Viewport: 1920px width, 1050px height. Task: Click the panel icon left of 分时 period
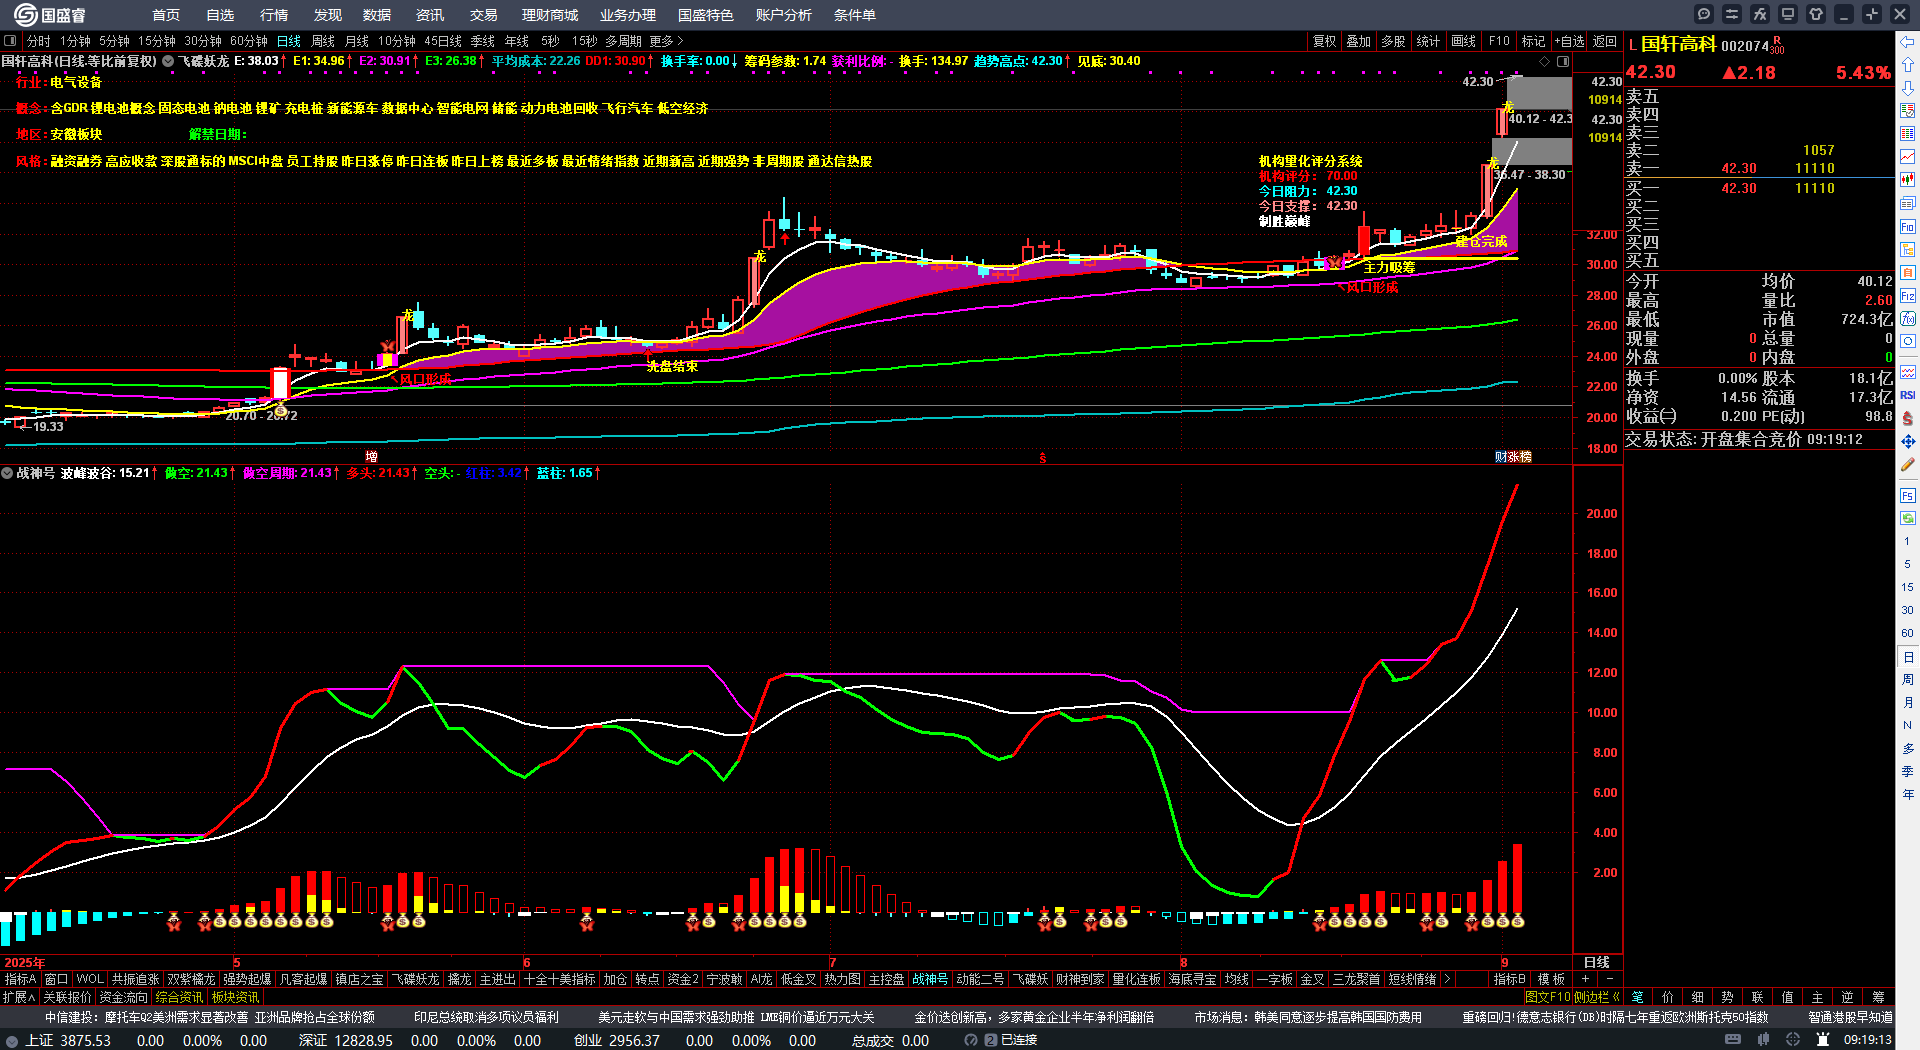click(x=10, y=41)
